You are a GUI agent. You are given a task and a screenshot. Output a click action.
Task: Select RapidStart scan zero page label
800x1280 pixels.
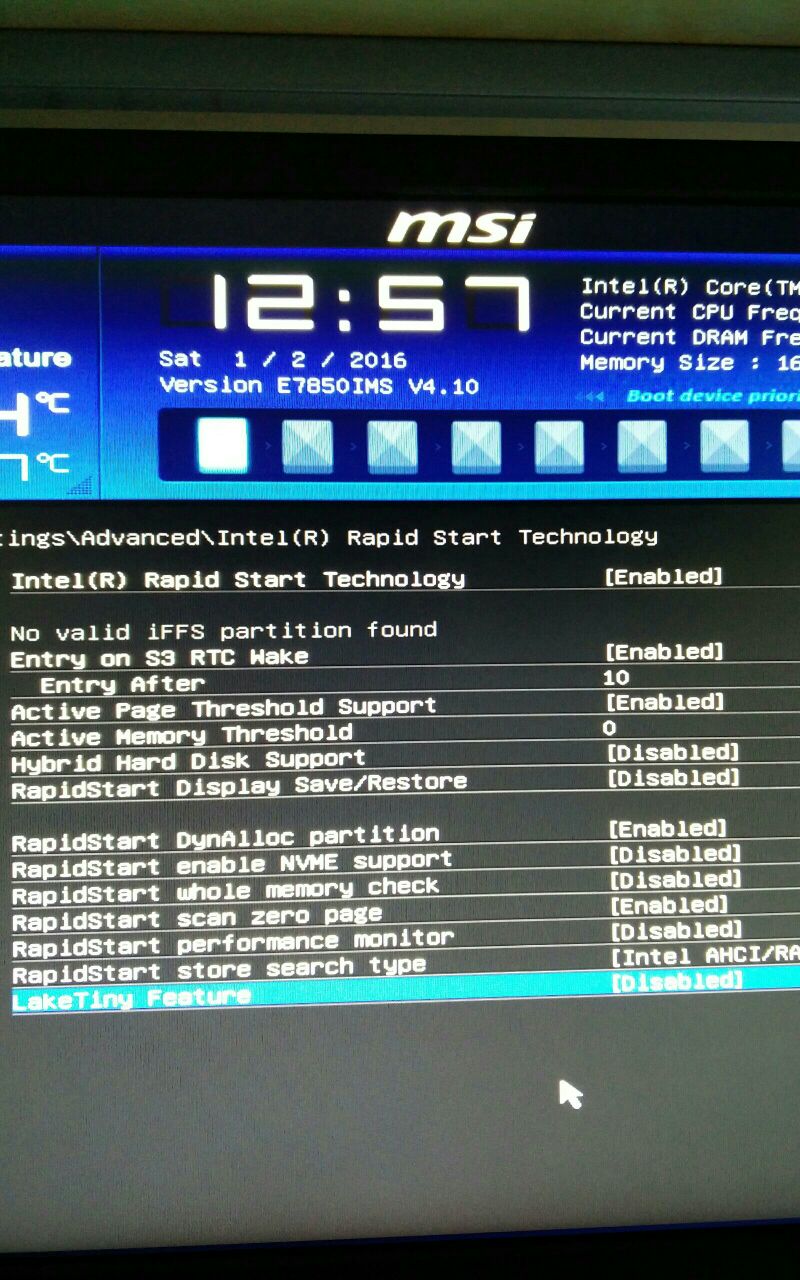pos(197,917)
